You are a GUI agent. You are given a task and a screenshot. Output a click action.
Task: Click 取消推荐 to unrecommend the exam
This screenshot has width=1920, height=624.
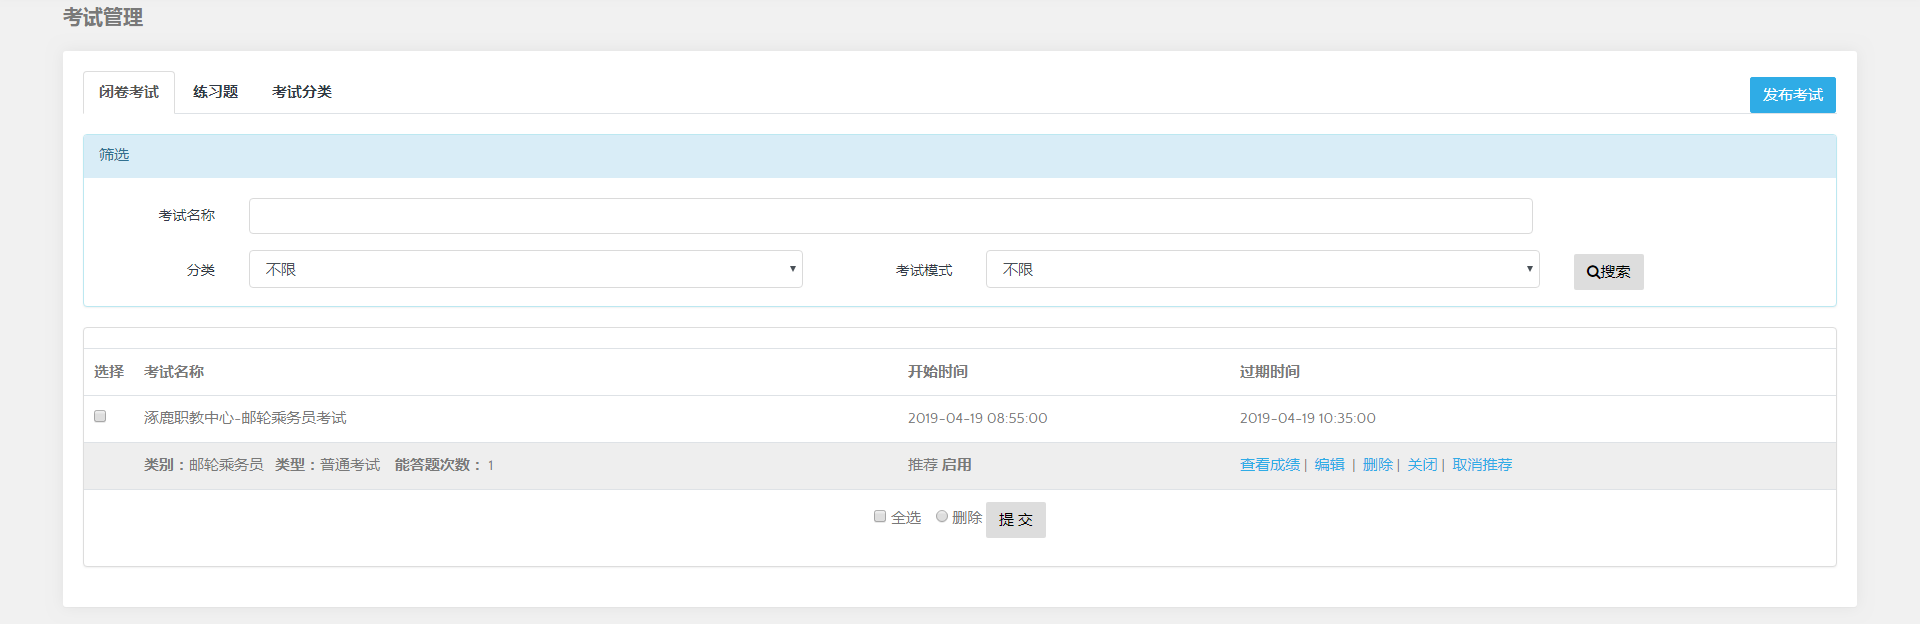coord(1482,465)
